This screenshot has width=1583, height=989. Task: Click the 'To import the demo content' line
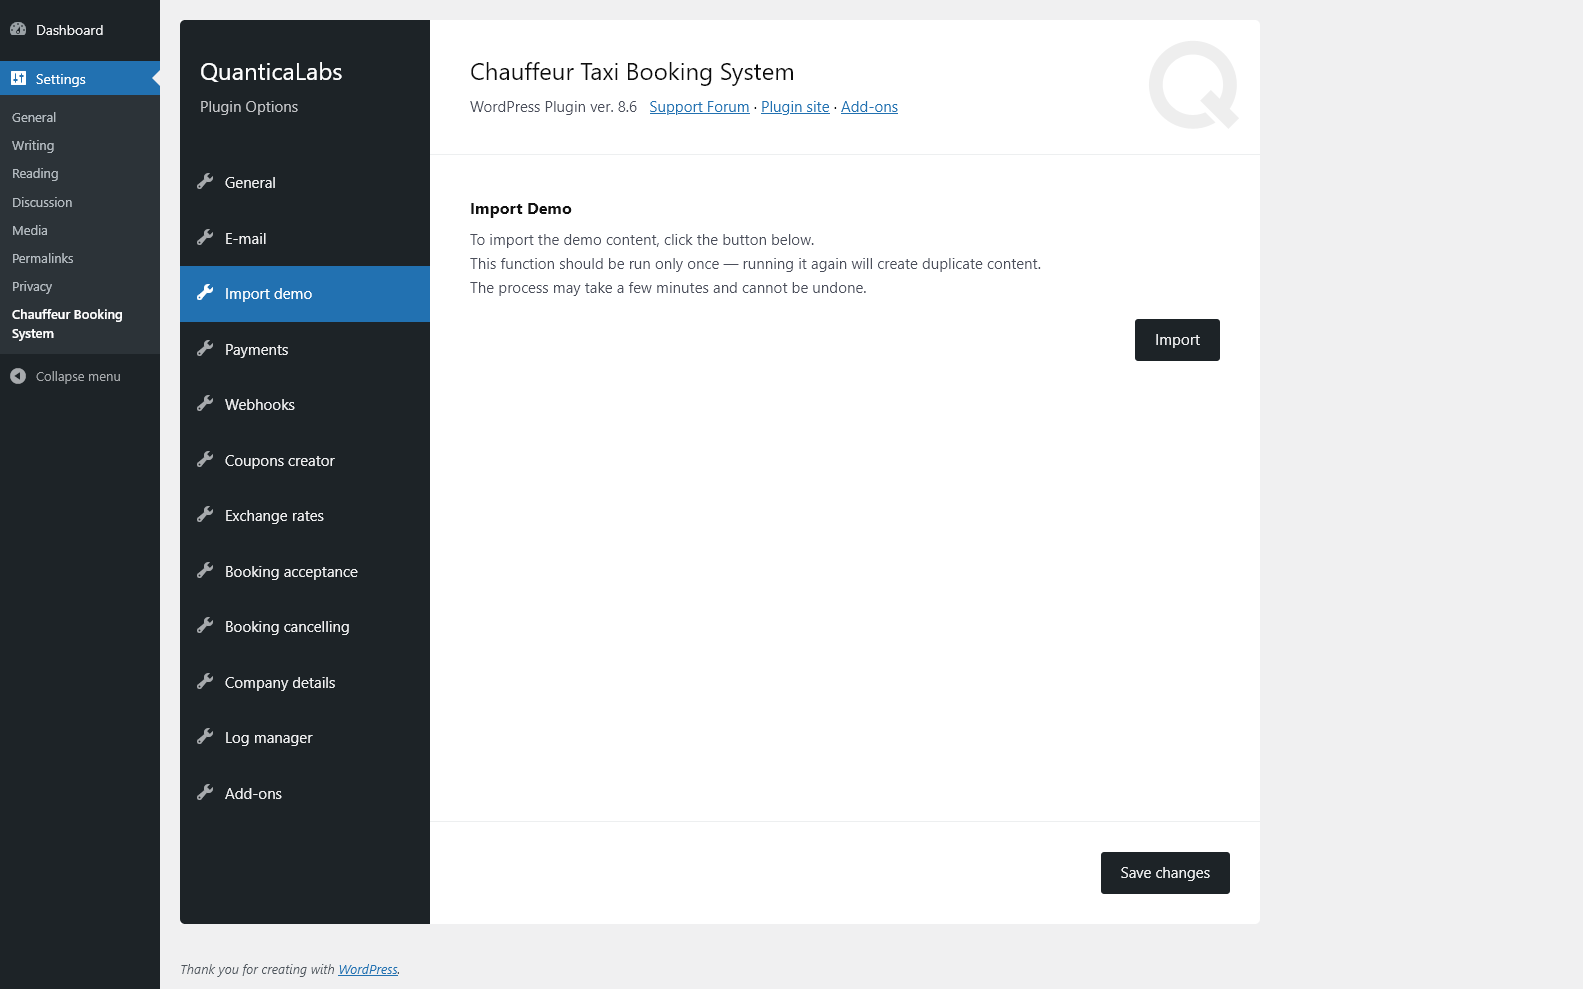(642, 240)
